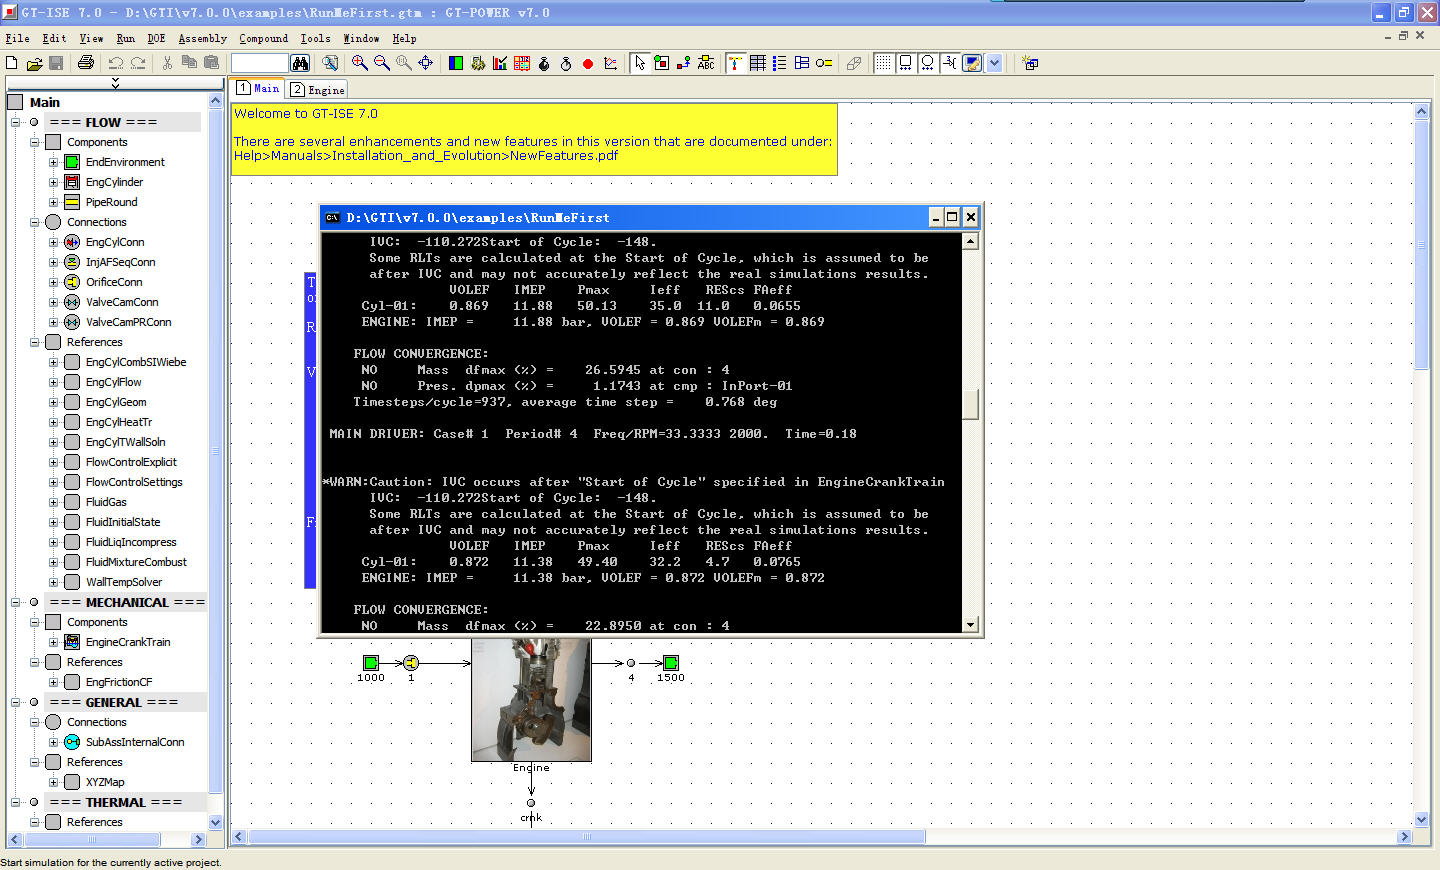Switch to the Engine tab
The image size is (1440, 870).
318,89
